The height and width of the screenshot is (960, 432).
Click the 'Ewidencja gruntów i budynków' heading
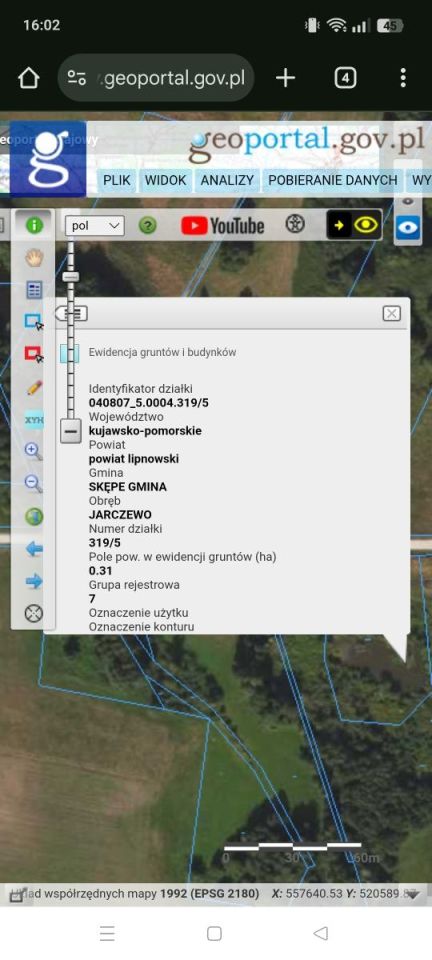click(162, 353)
